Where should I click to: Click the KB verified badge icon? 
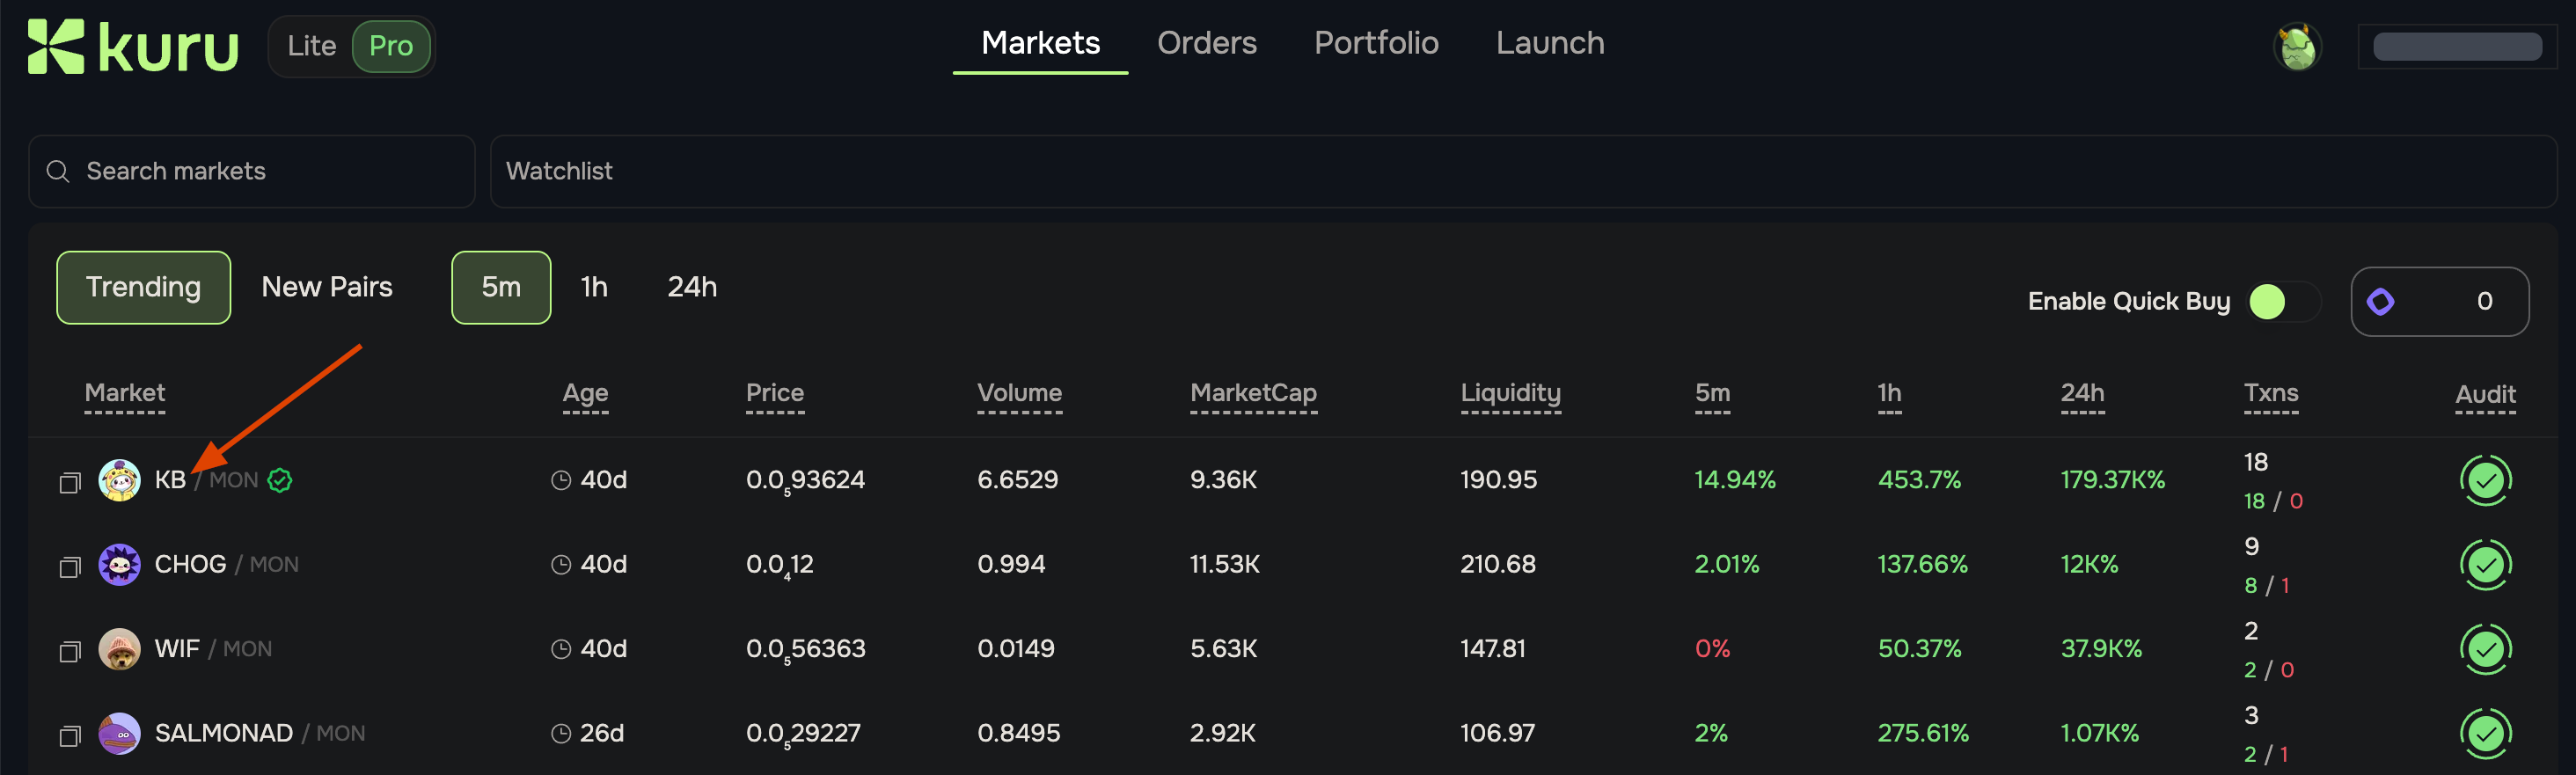coord(280,480)
